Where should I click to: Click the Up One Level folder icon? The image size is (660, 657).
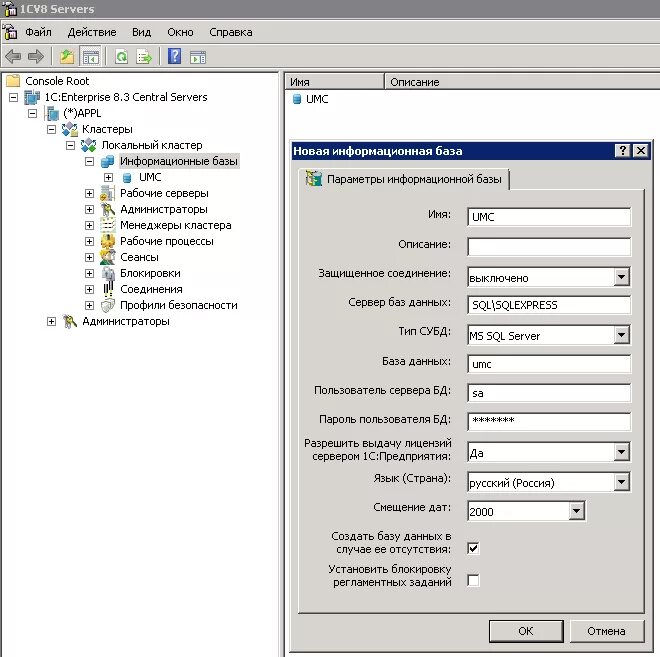(x=67, y=56)
